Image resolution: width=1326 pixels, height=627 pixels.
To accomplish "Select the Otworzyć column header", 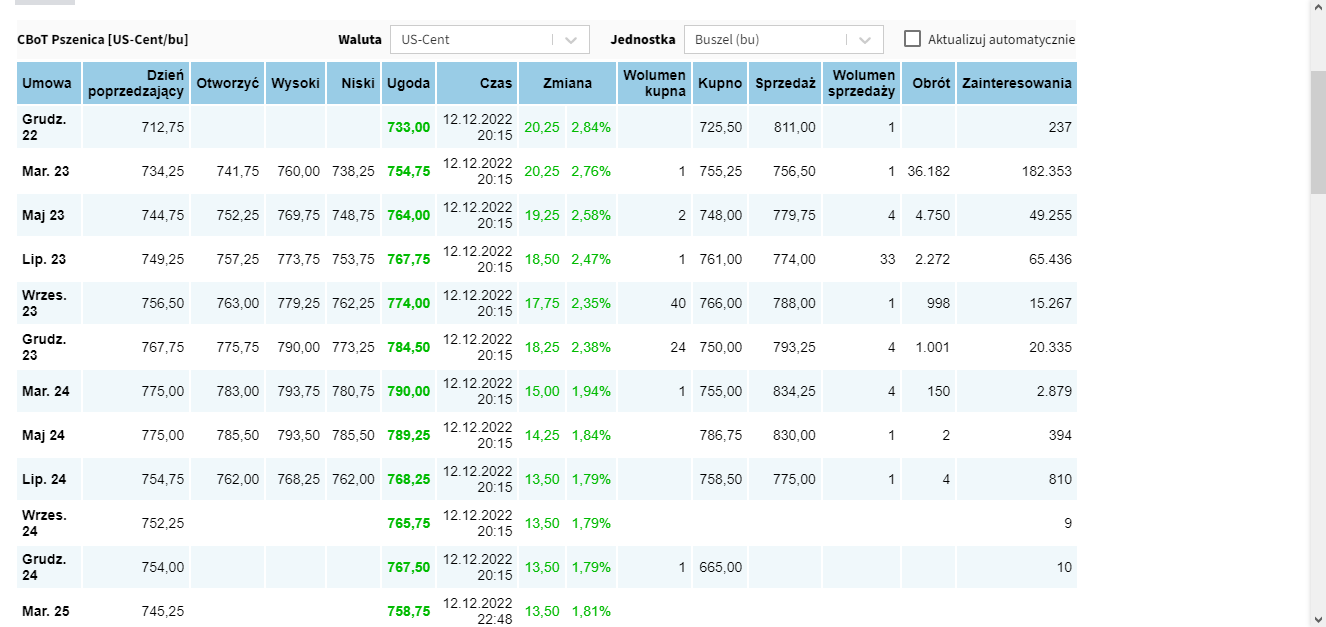I will (x=227, y=83).
